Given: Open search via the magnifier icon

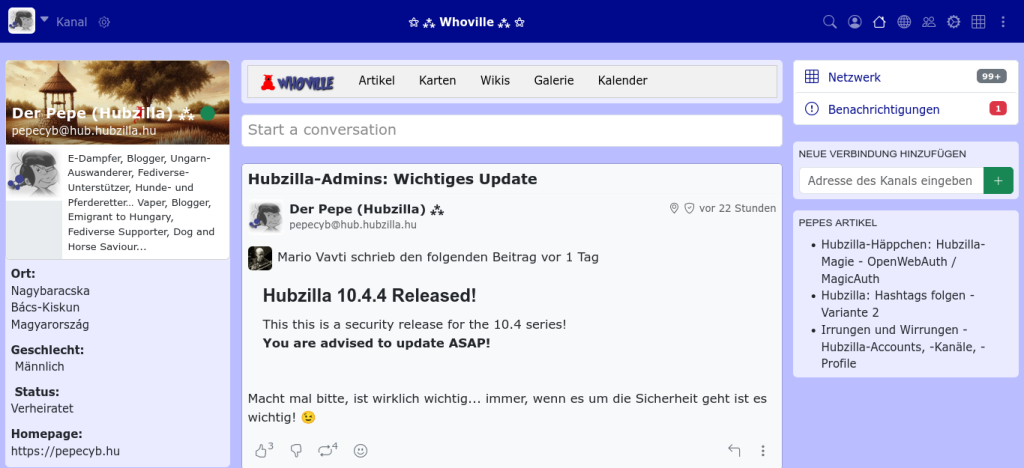Looking at the screenshot, I should click(x=829, y=22).
